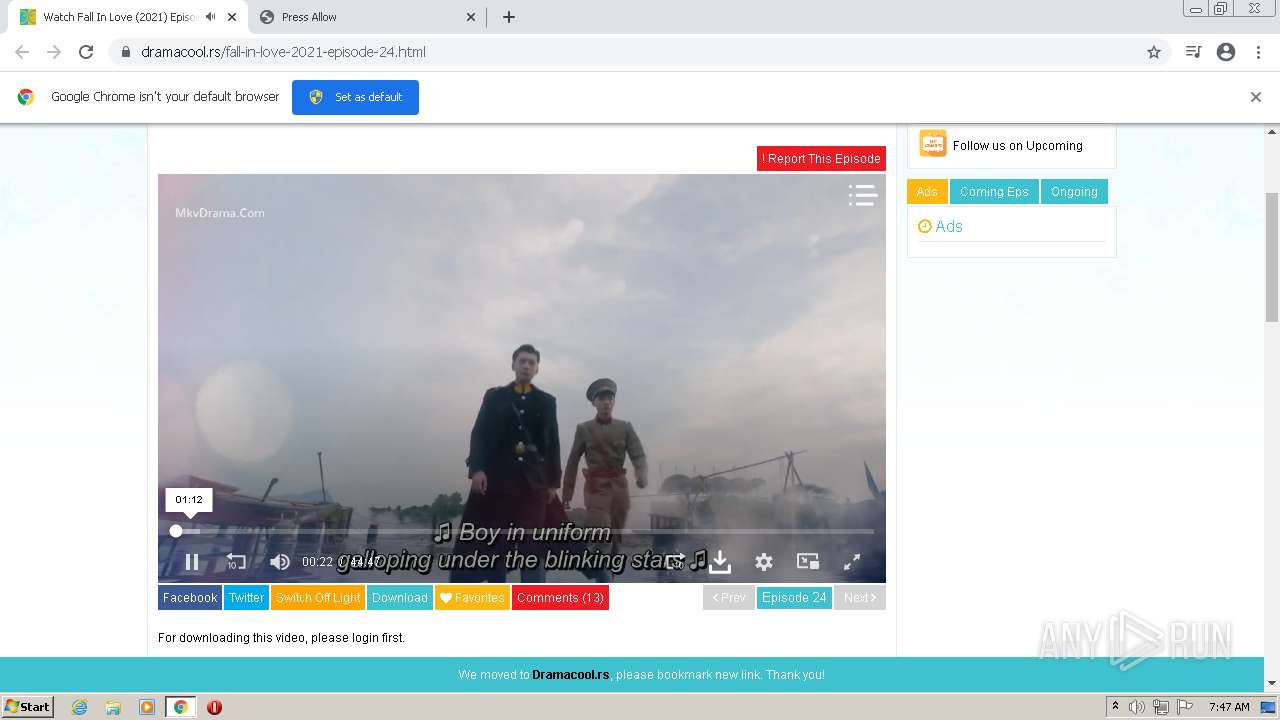Click the address bar URL field
The height and width of the screenshot is (720, 1280).
[640, 52]
